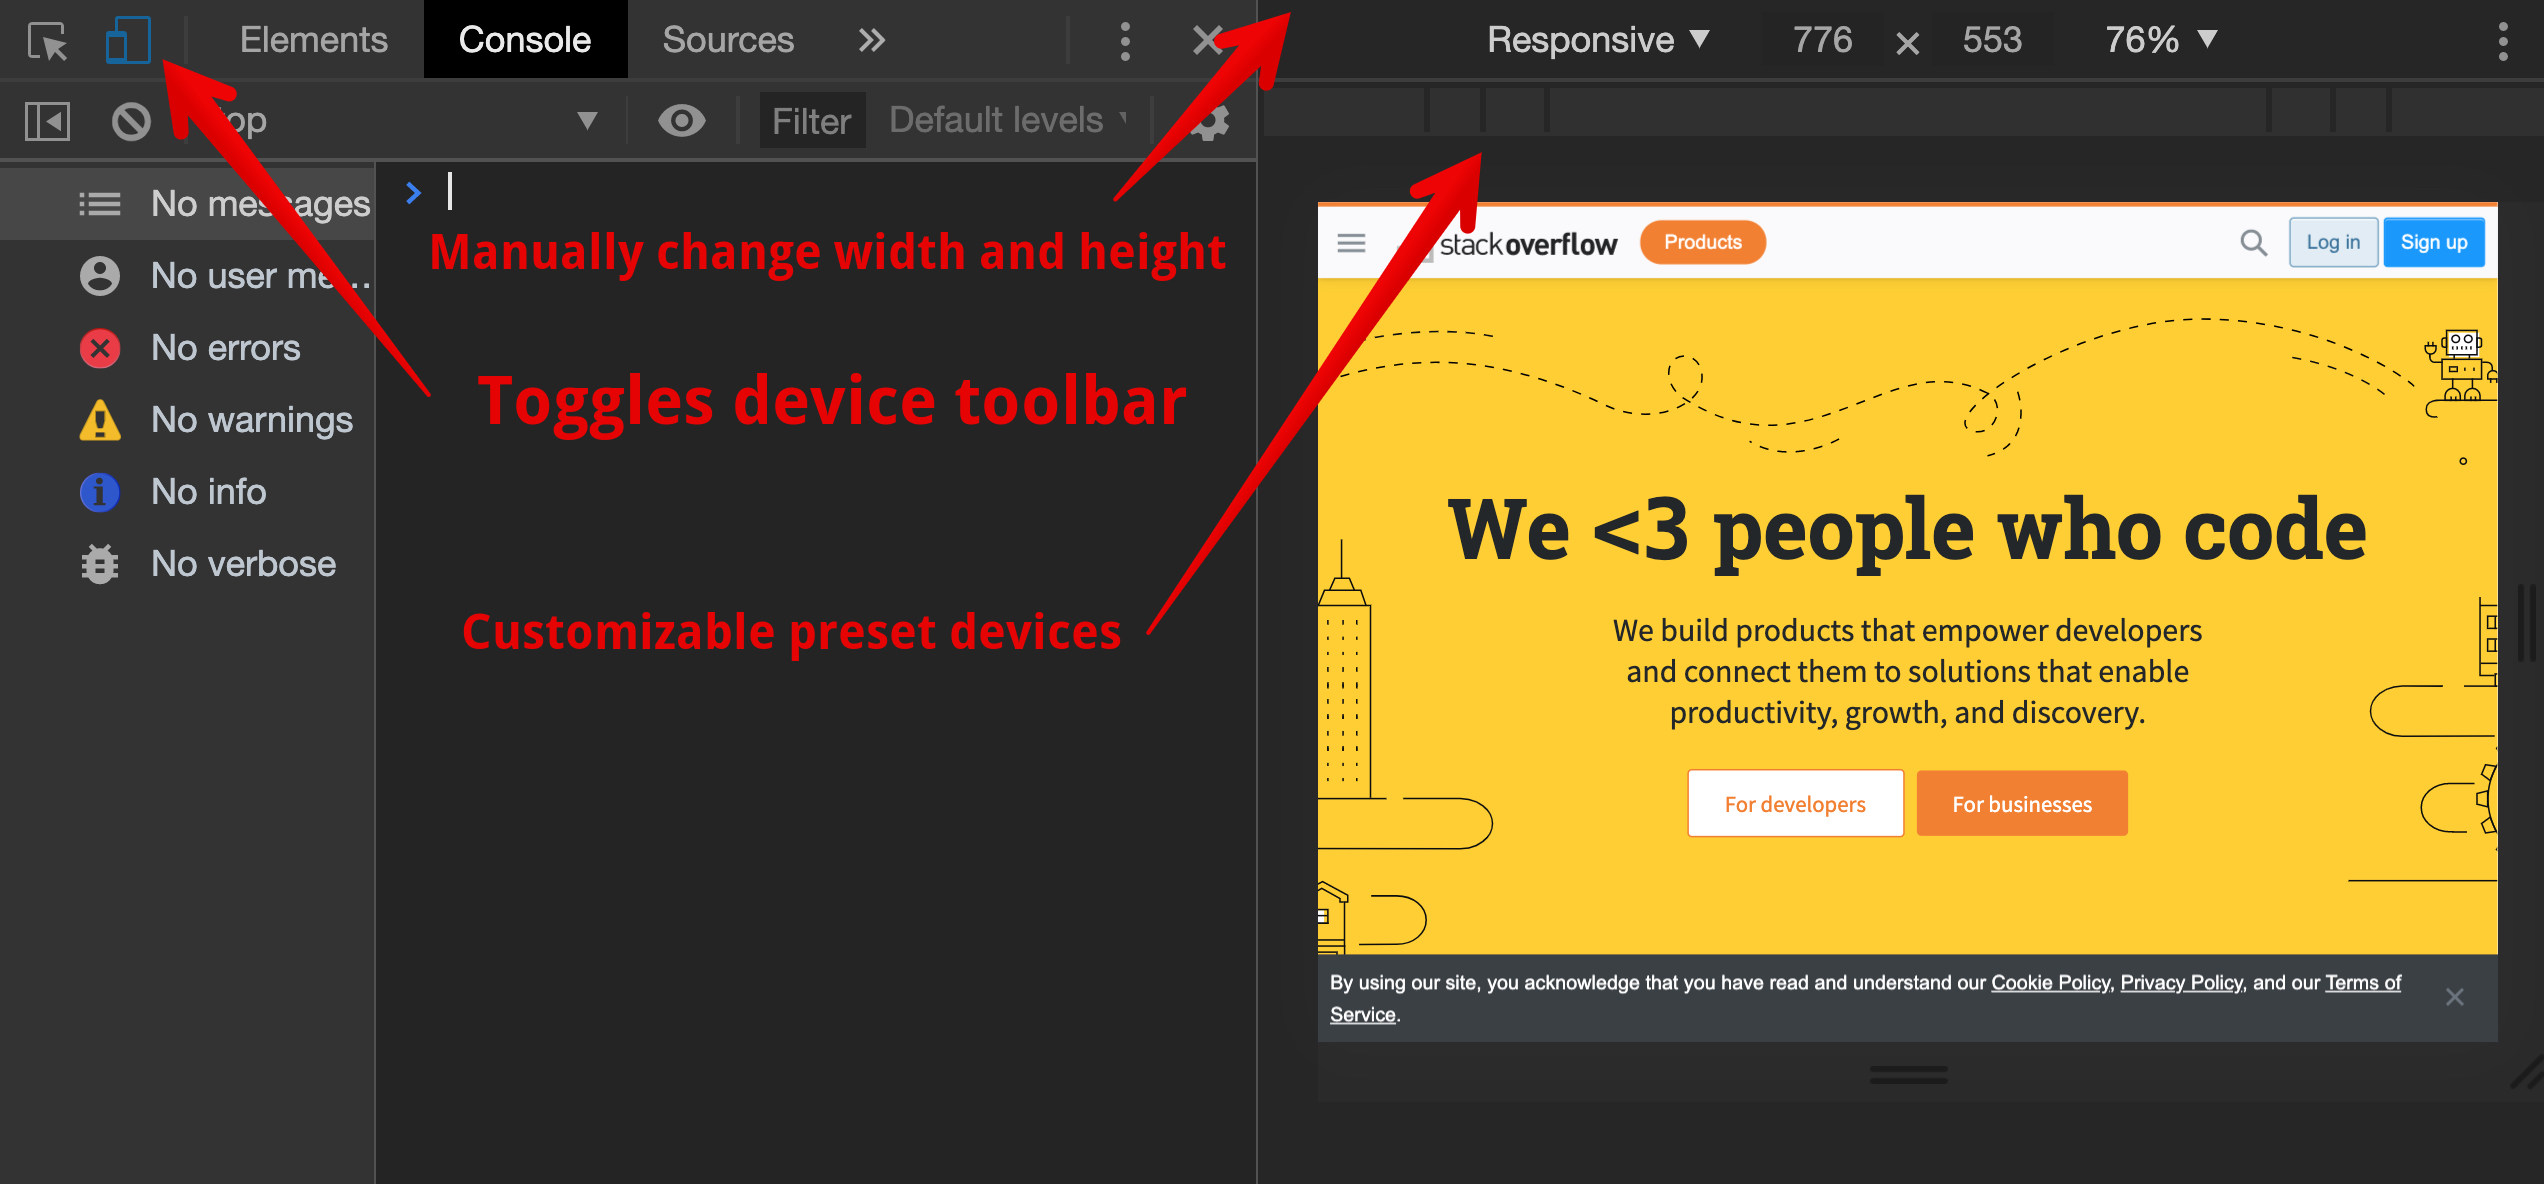Click the clear console icon
Screen dimensions: 2544x1184
coord(131,120)
